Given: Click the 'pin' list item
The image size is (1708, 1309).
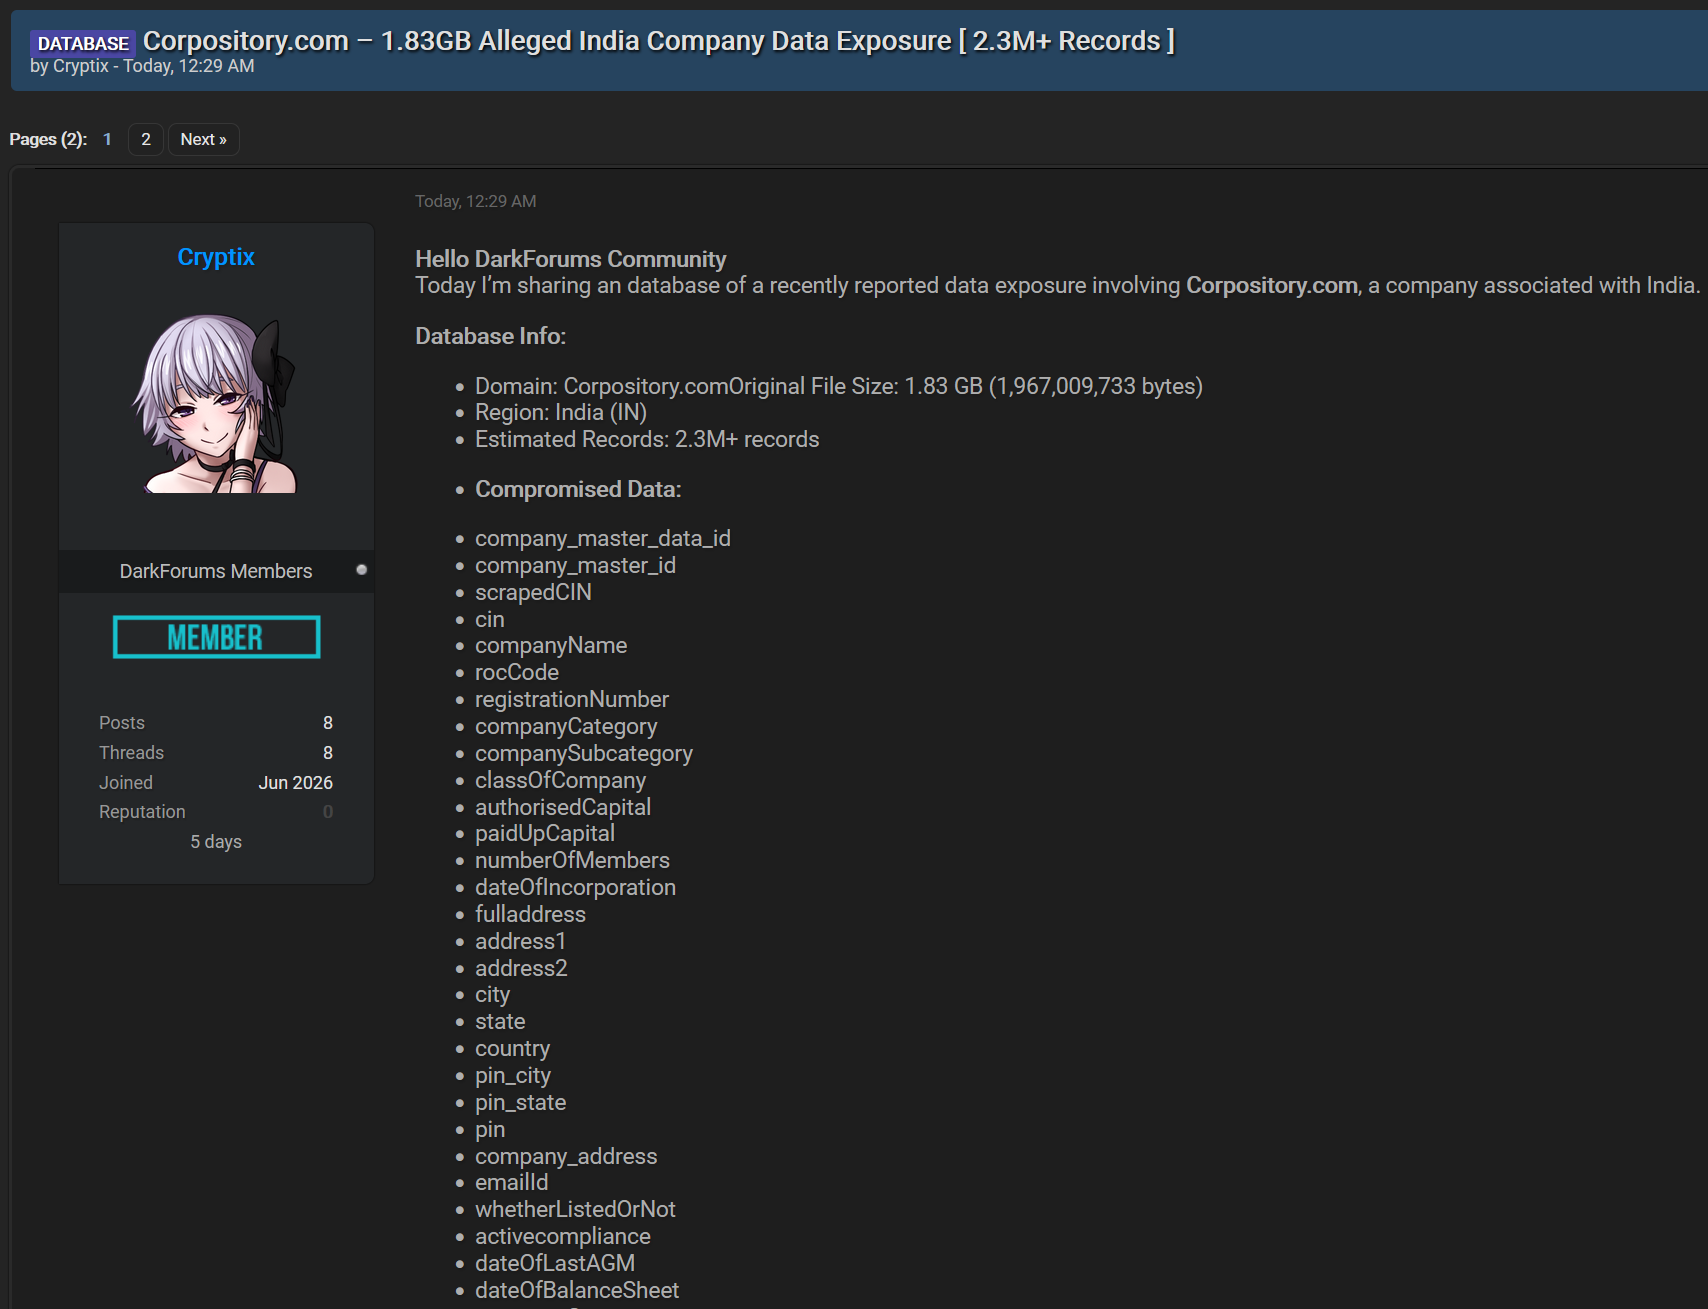Looking at the screenshot, I should [x=490, y=1130].
